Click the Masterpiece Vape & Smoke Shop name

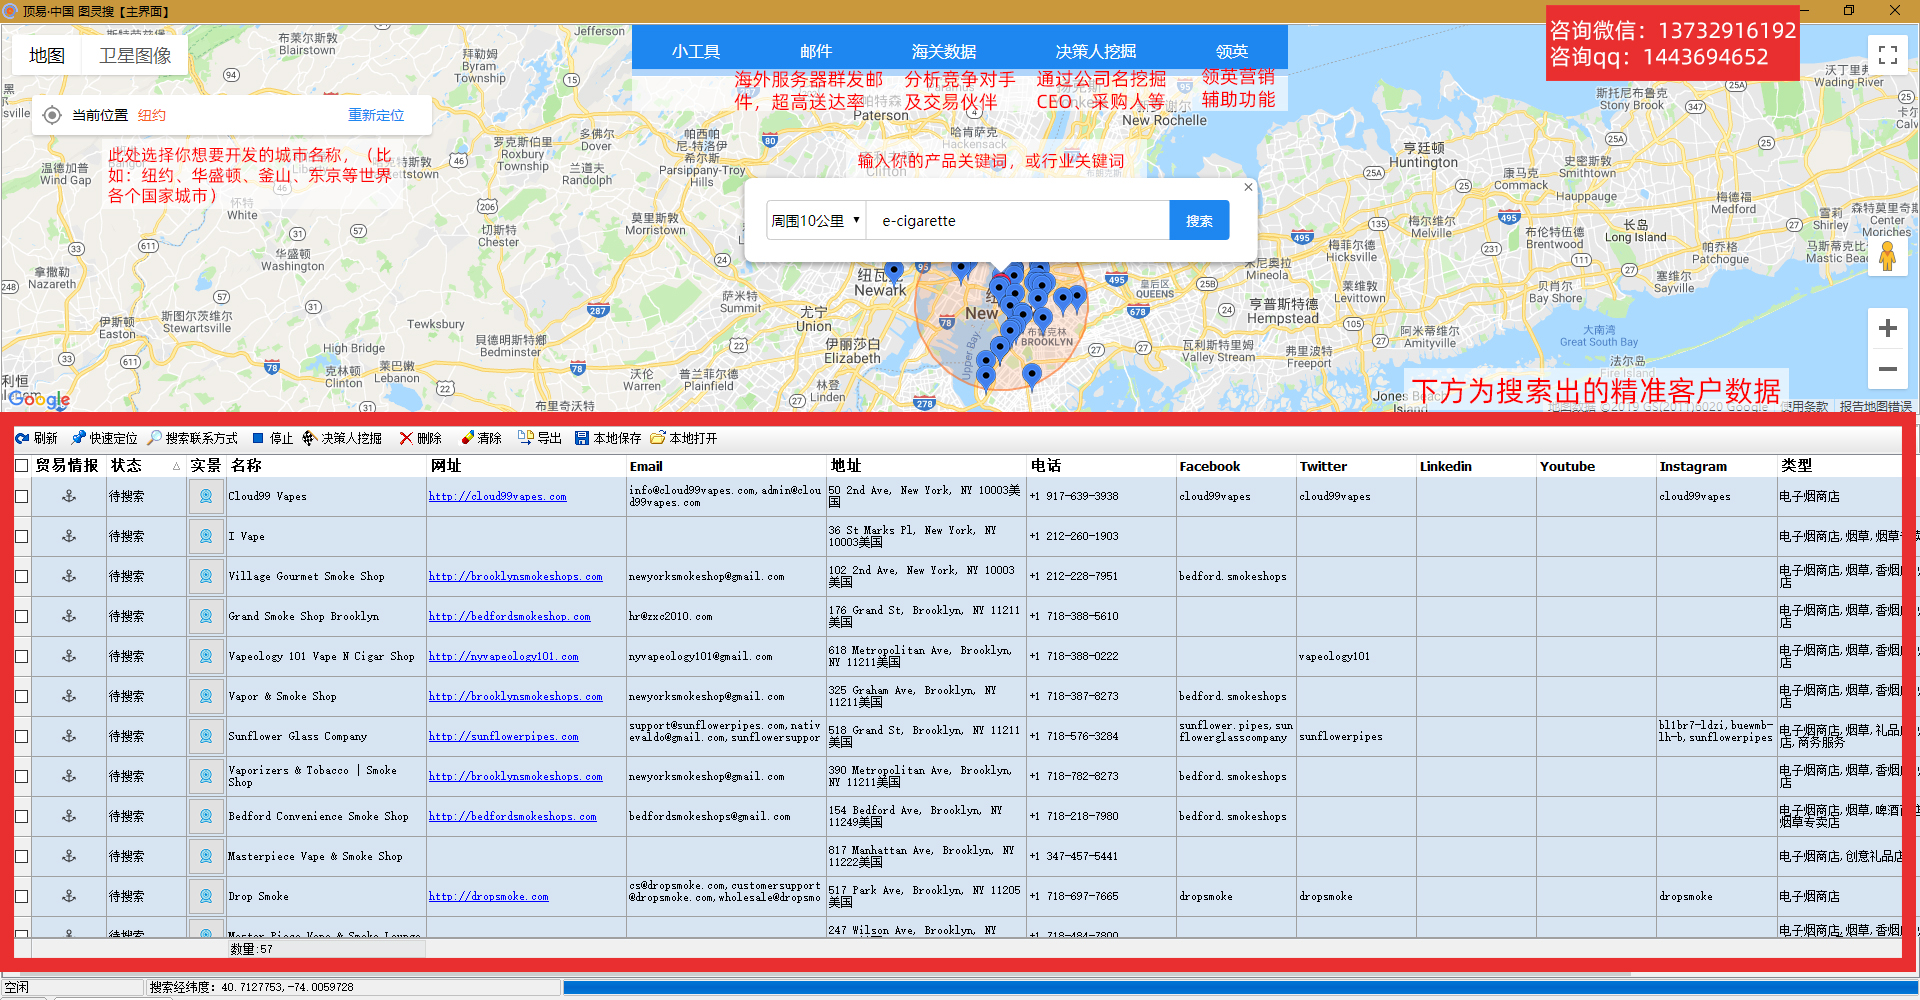315,856
